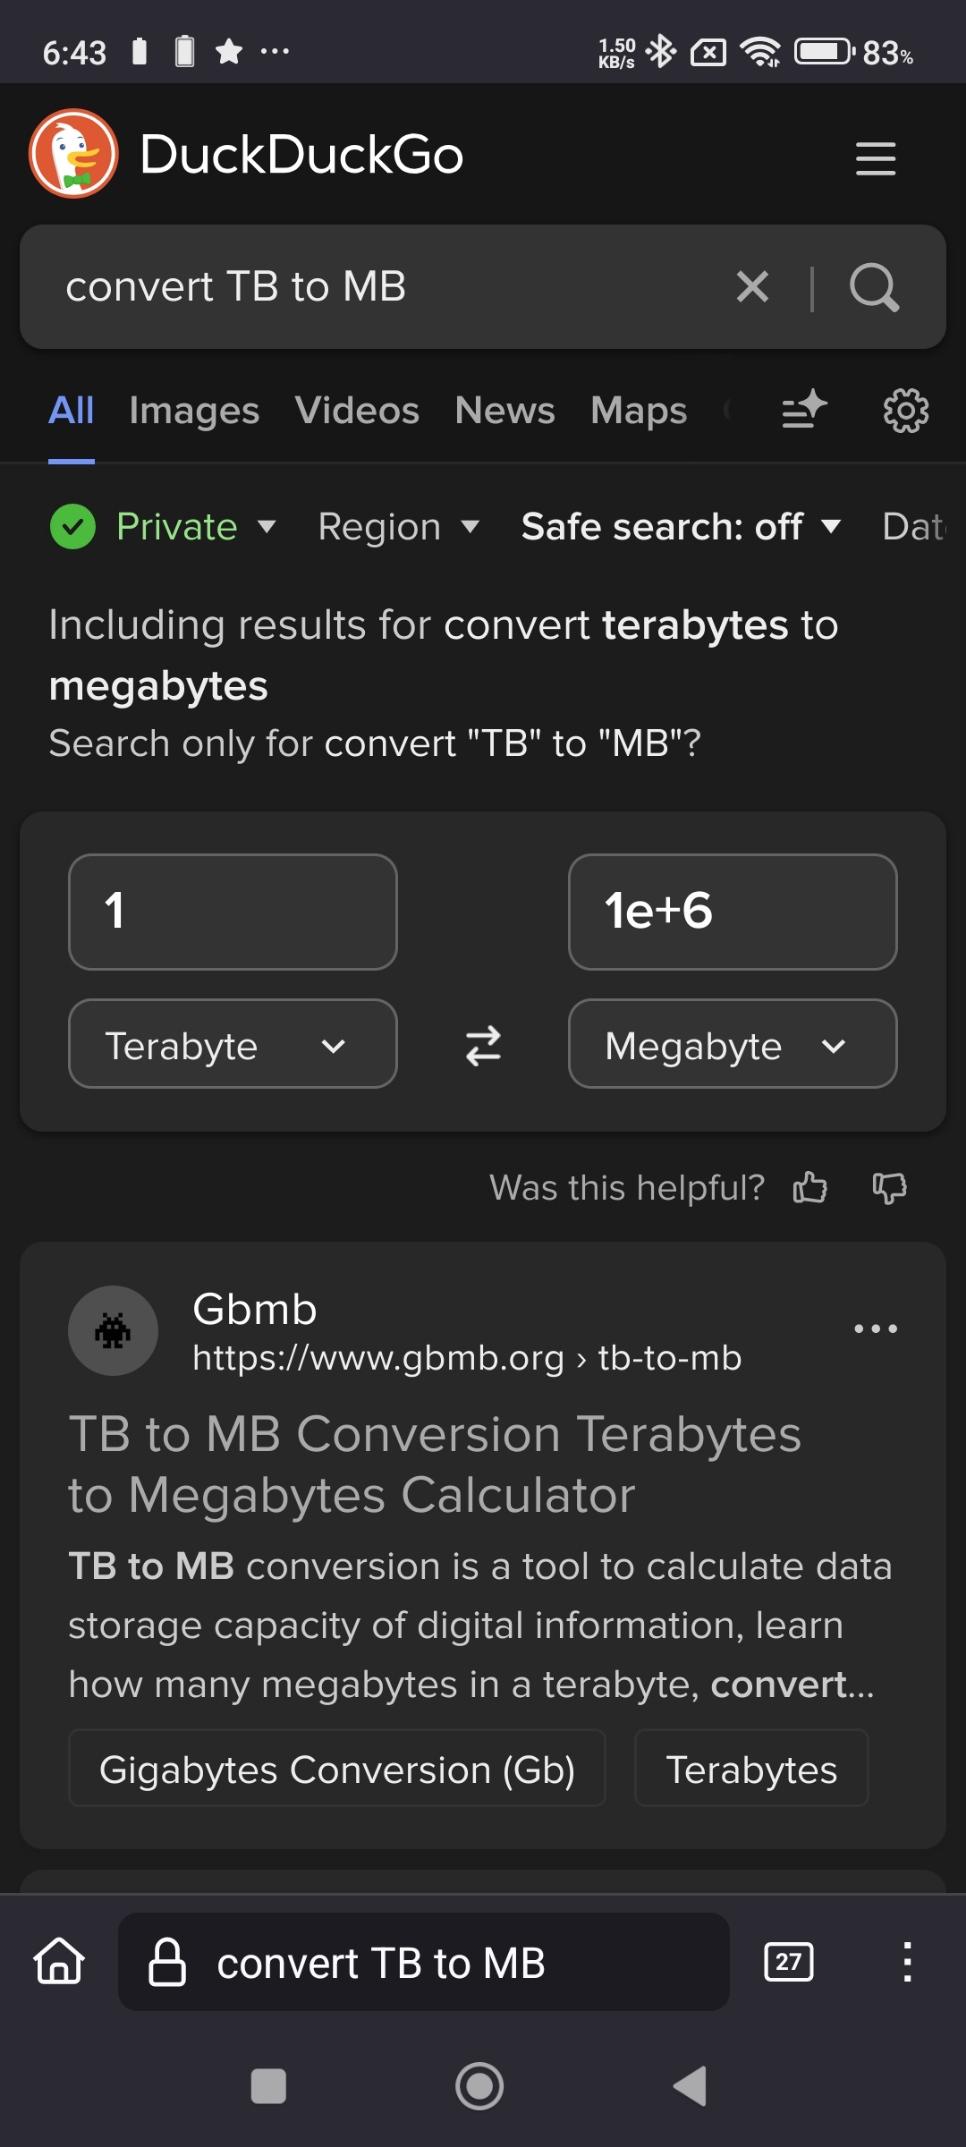Clear the search query text
This screenshot has width=966, height=2147.
pos(752,287)
